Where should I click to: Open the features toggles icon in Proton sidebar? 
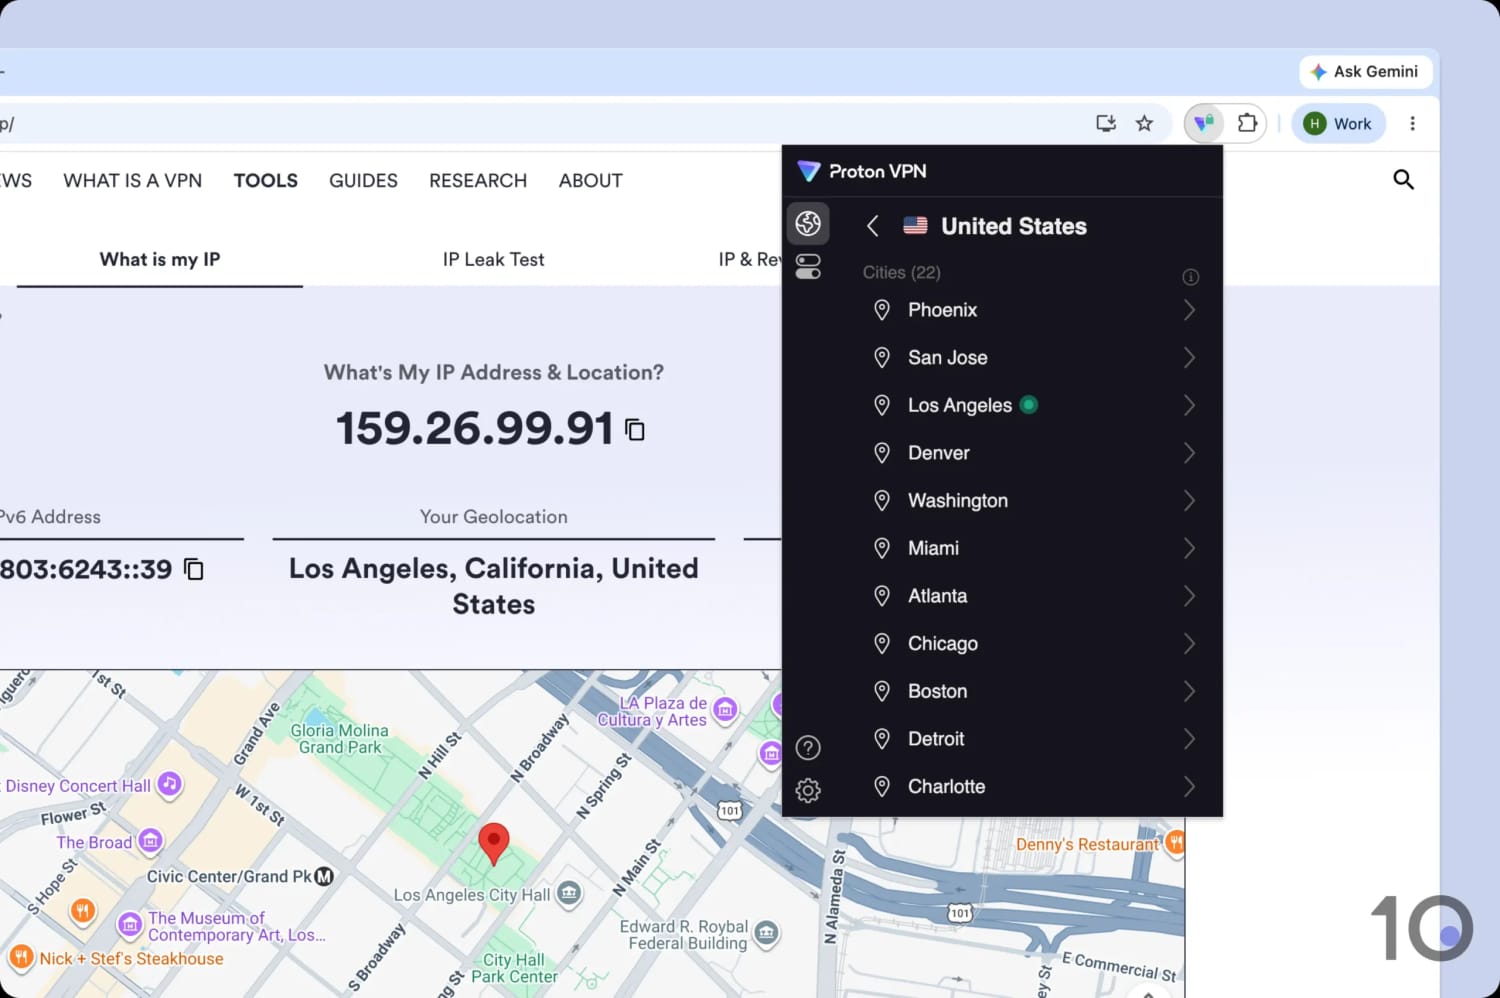tap(808, 267)
